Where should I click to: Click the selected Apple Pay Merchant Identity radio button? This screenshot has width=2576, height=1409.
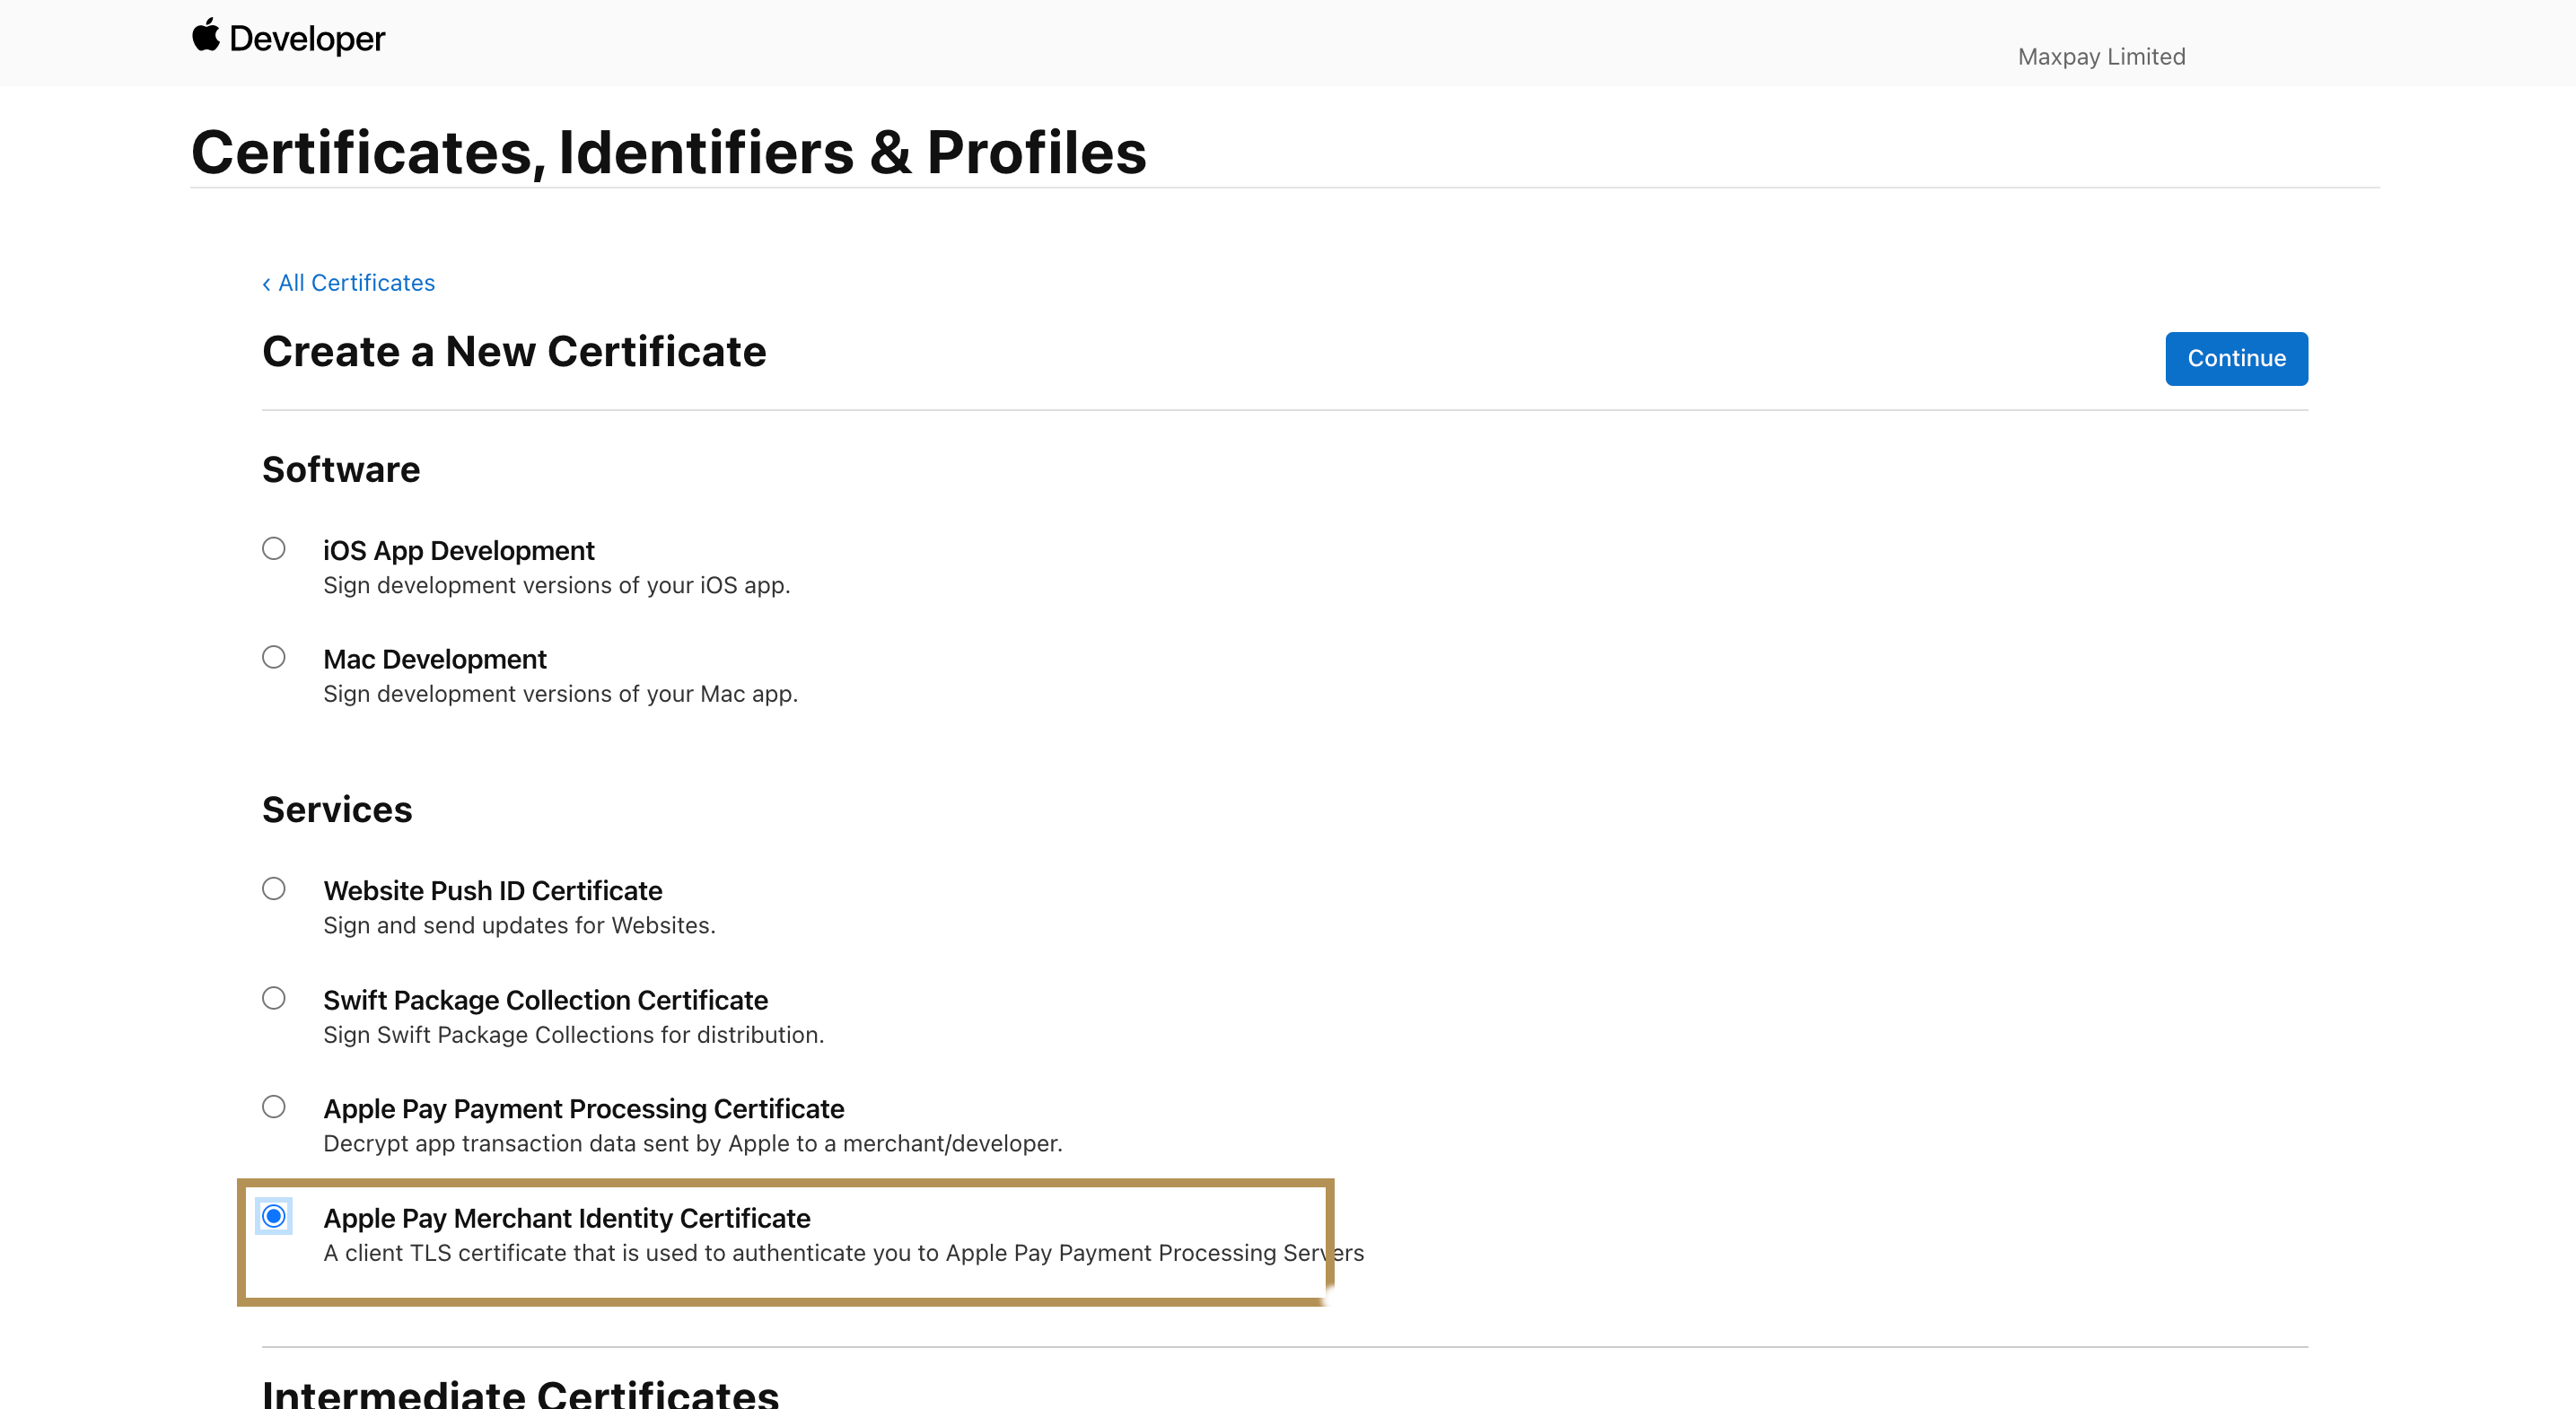tap(273, 1216)
